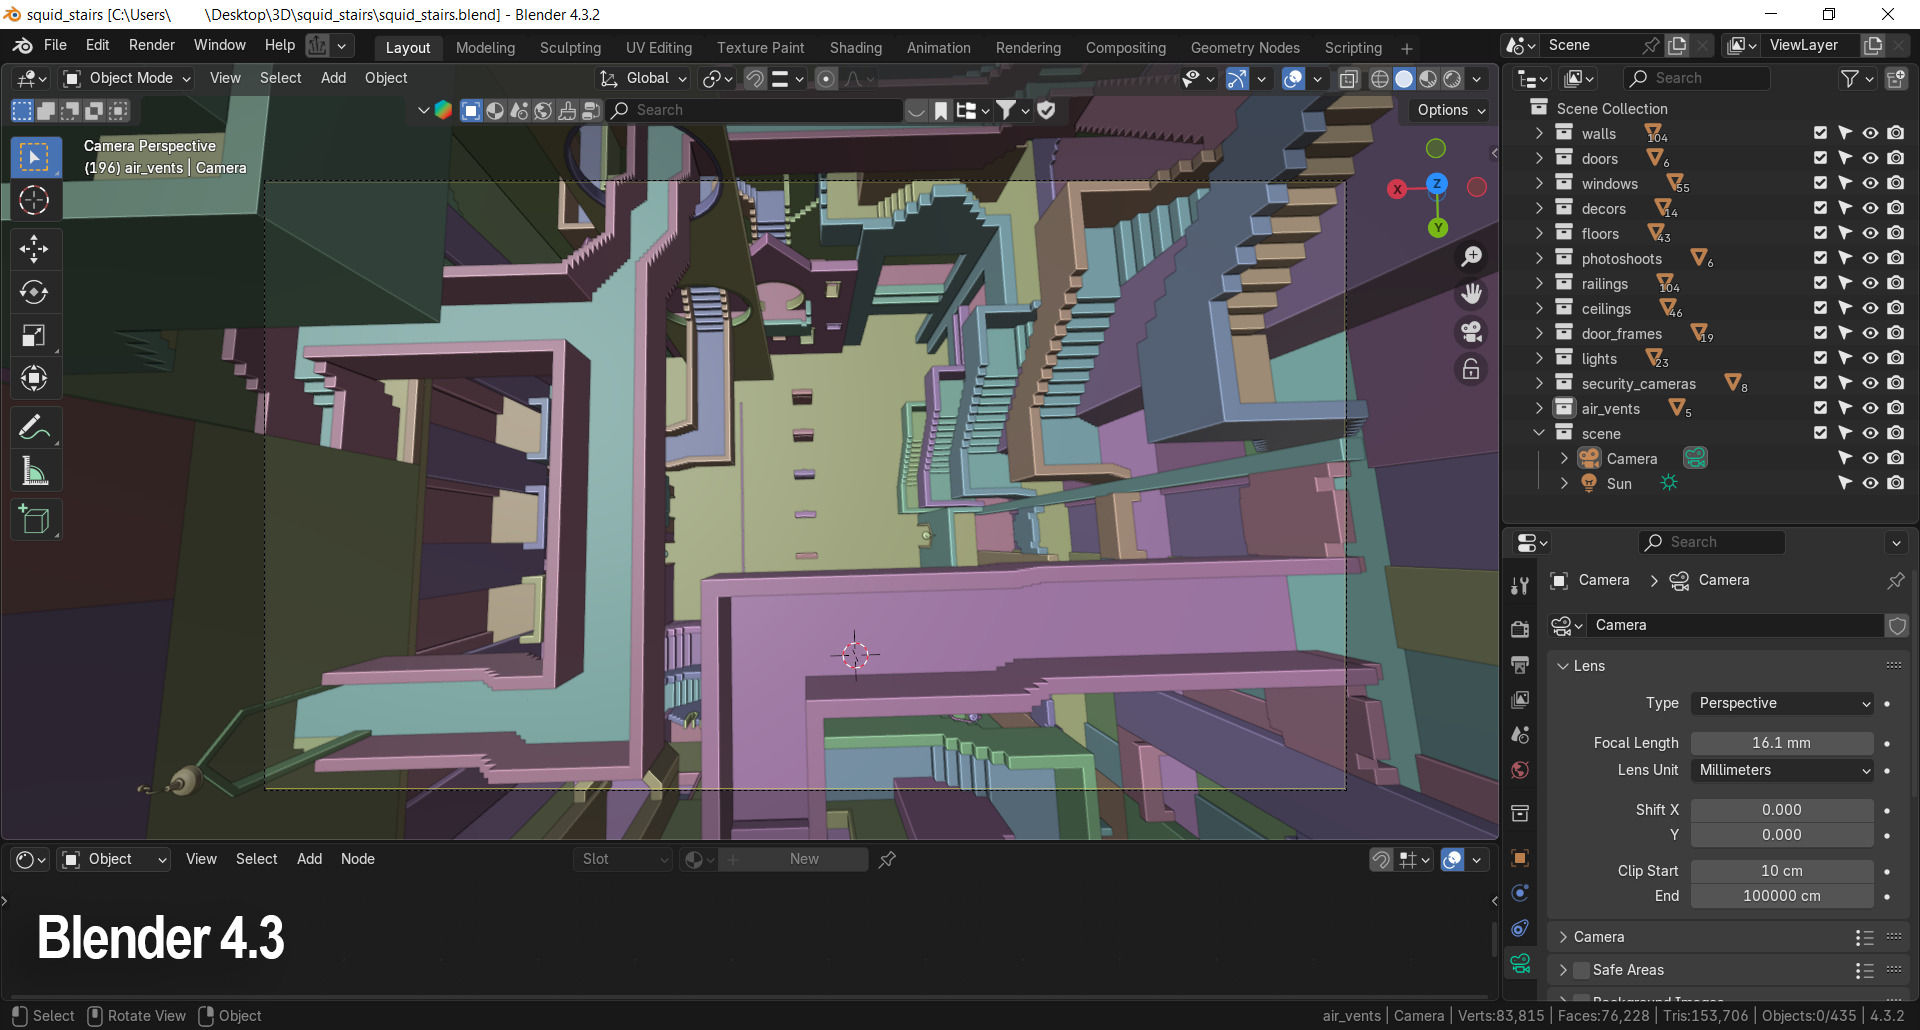Switch to the Geometry Nodes workspace tab
The width and height of the screenshot is (1920, 1030).
click(x=1245, y=48)
